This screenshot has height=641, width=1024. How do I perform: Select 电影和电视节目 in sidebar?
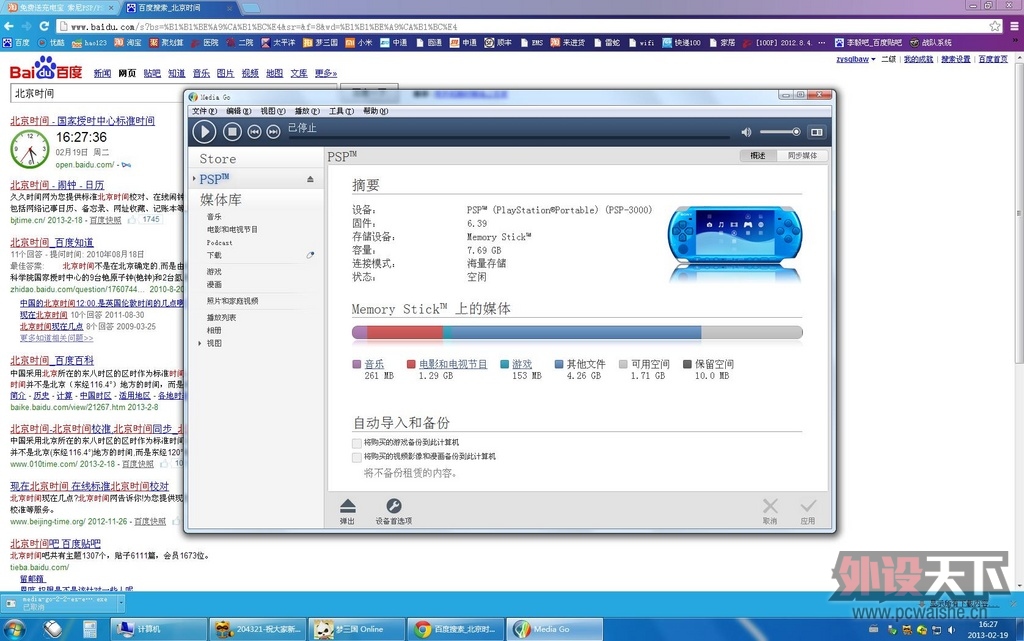(232, 230)
